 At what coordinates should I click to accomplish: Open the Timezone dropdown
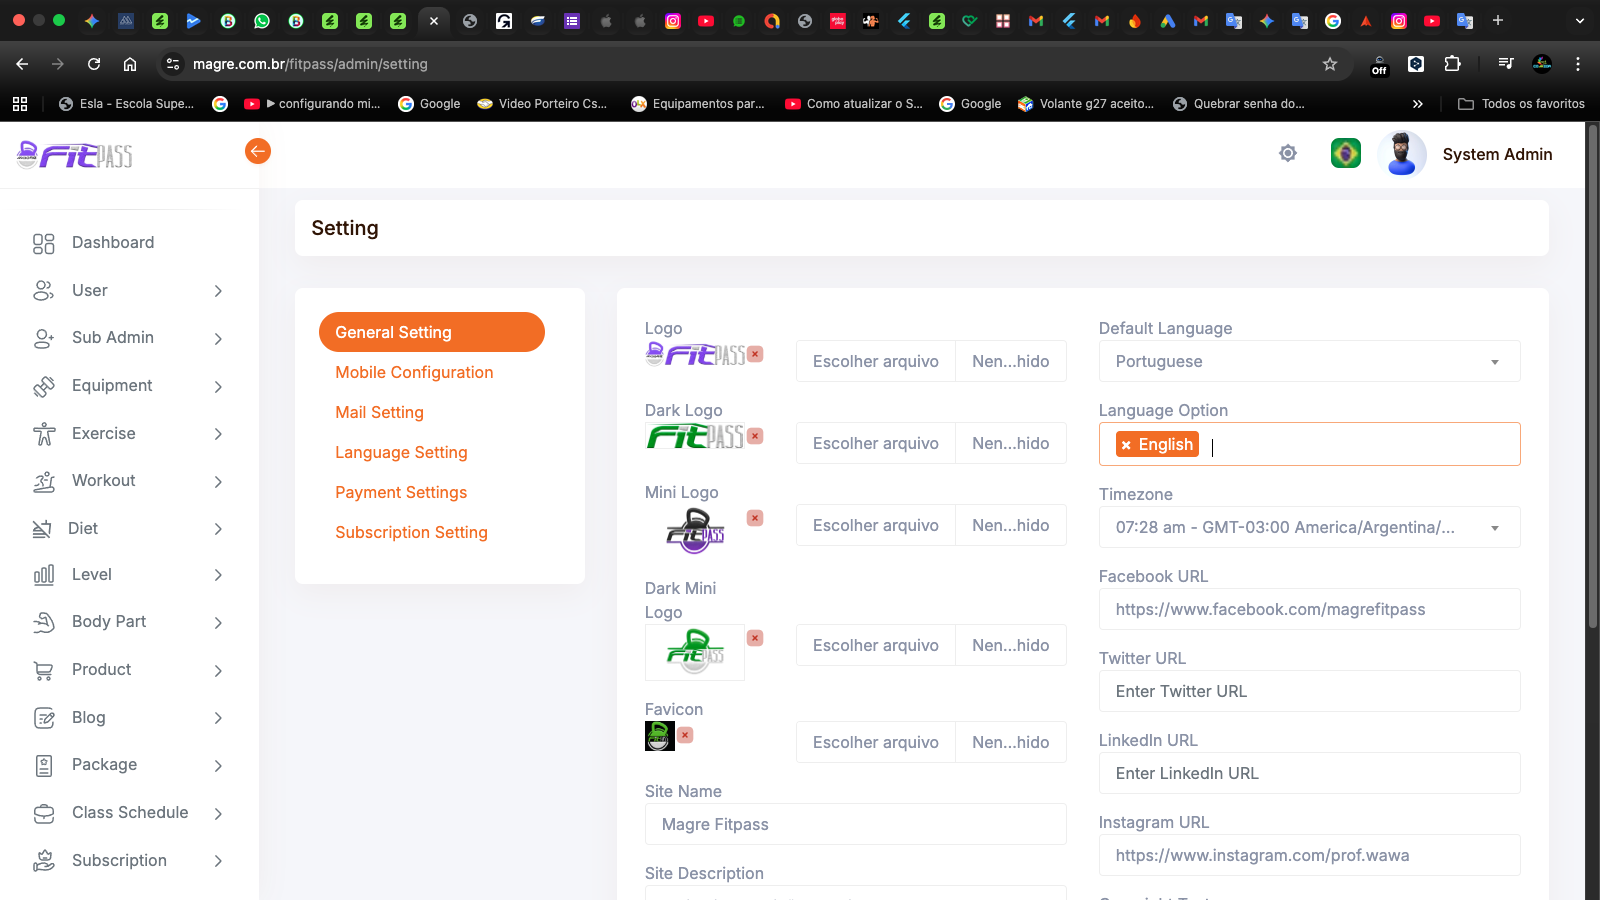pyautogui.click(x=1308, y=527)
